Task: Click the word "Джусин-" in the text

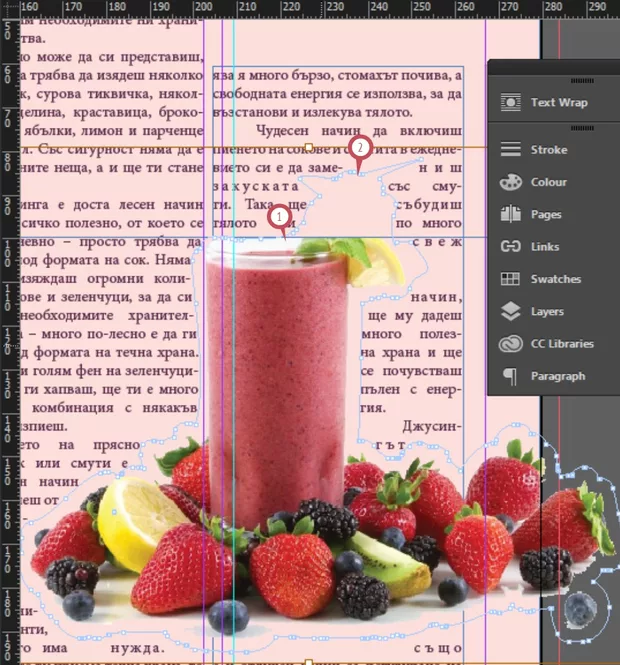Action: click(x=432, y=426)
